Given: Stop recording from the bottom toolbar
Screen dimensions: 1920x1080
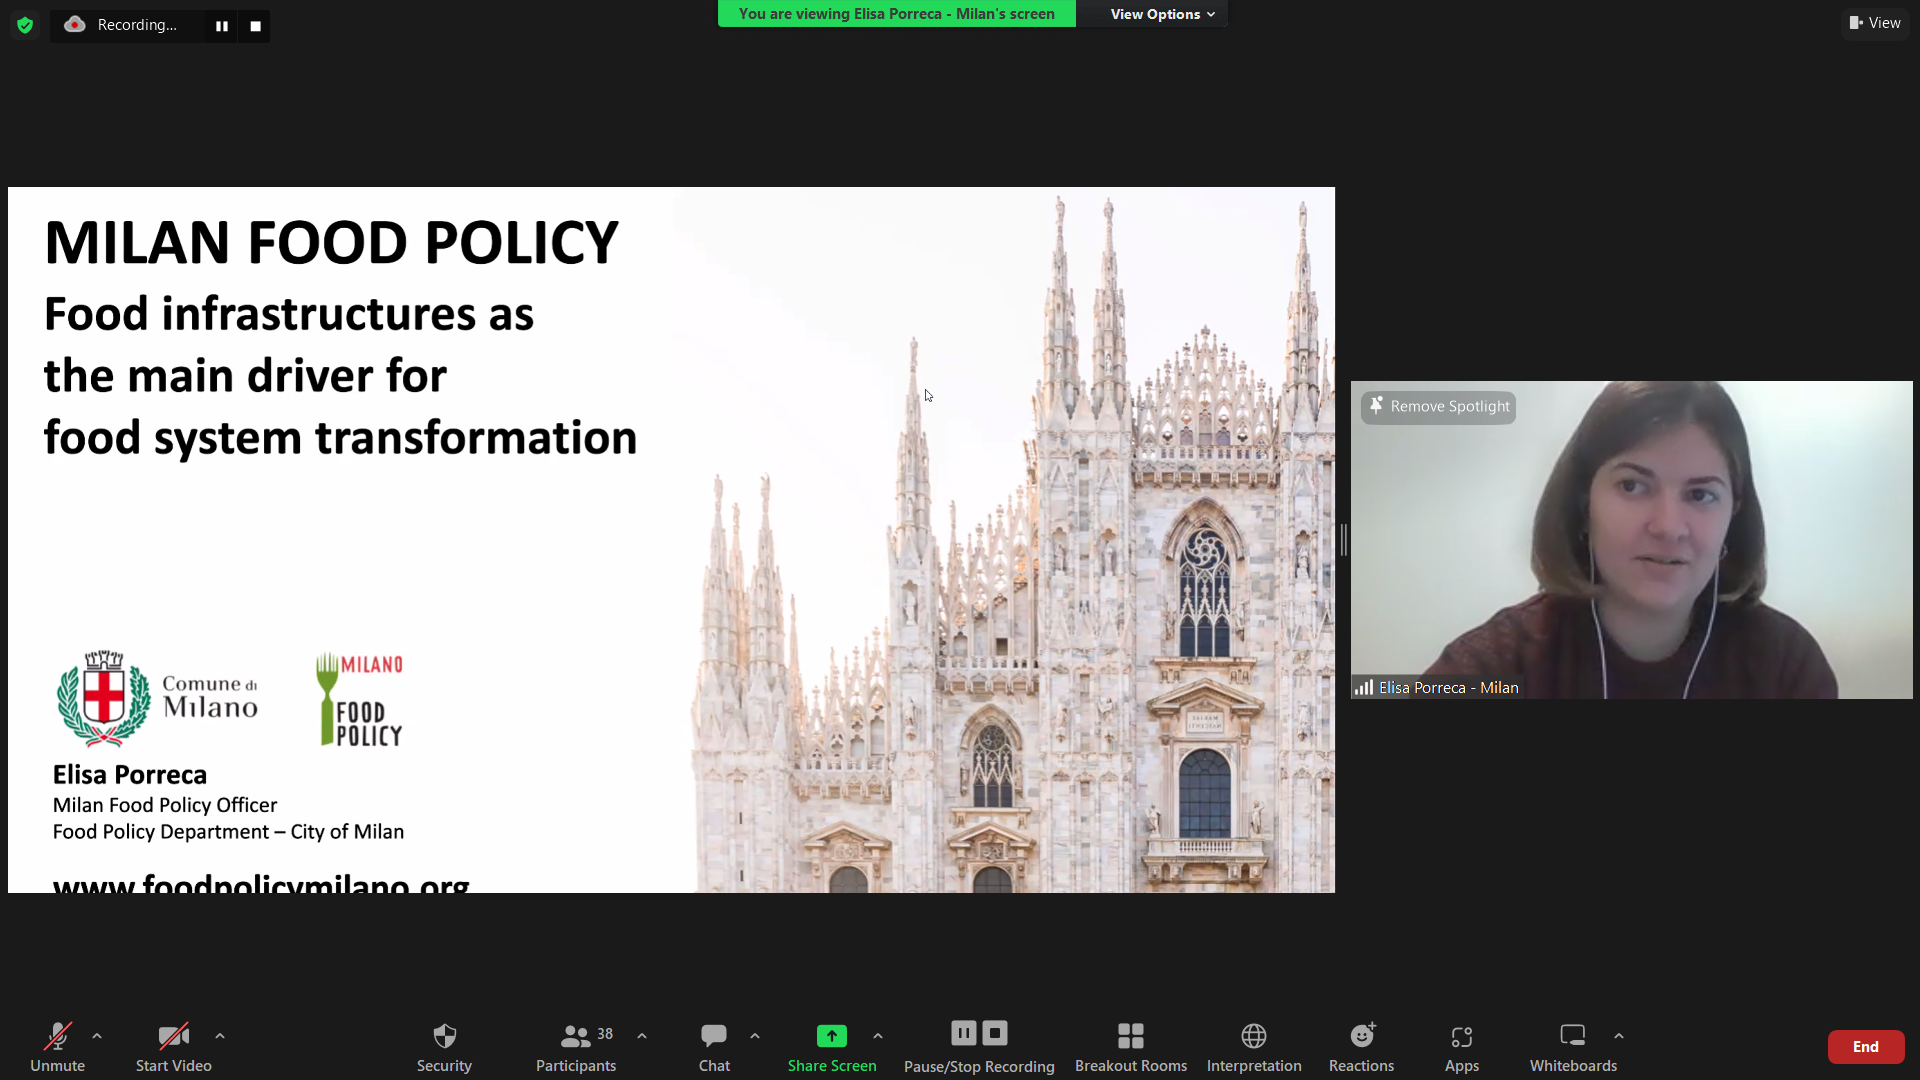Looking at the screenshot, I should pos(995,1033).
